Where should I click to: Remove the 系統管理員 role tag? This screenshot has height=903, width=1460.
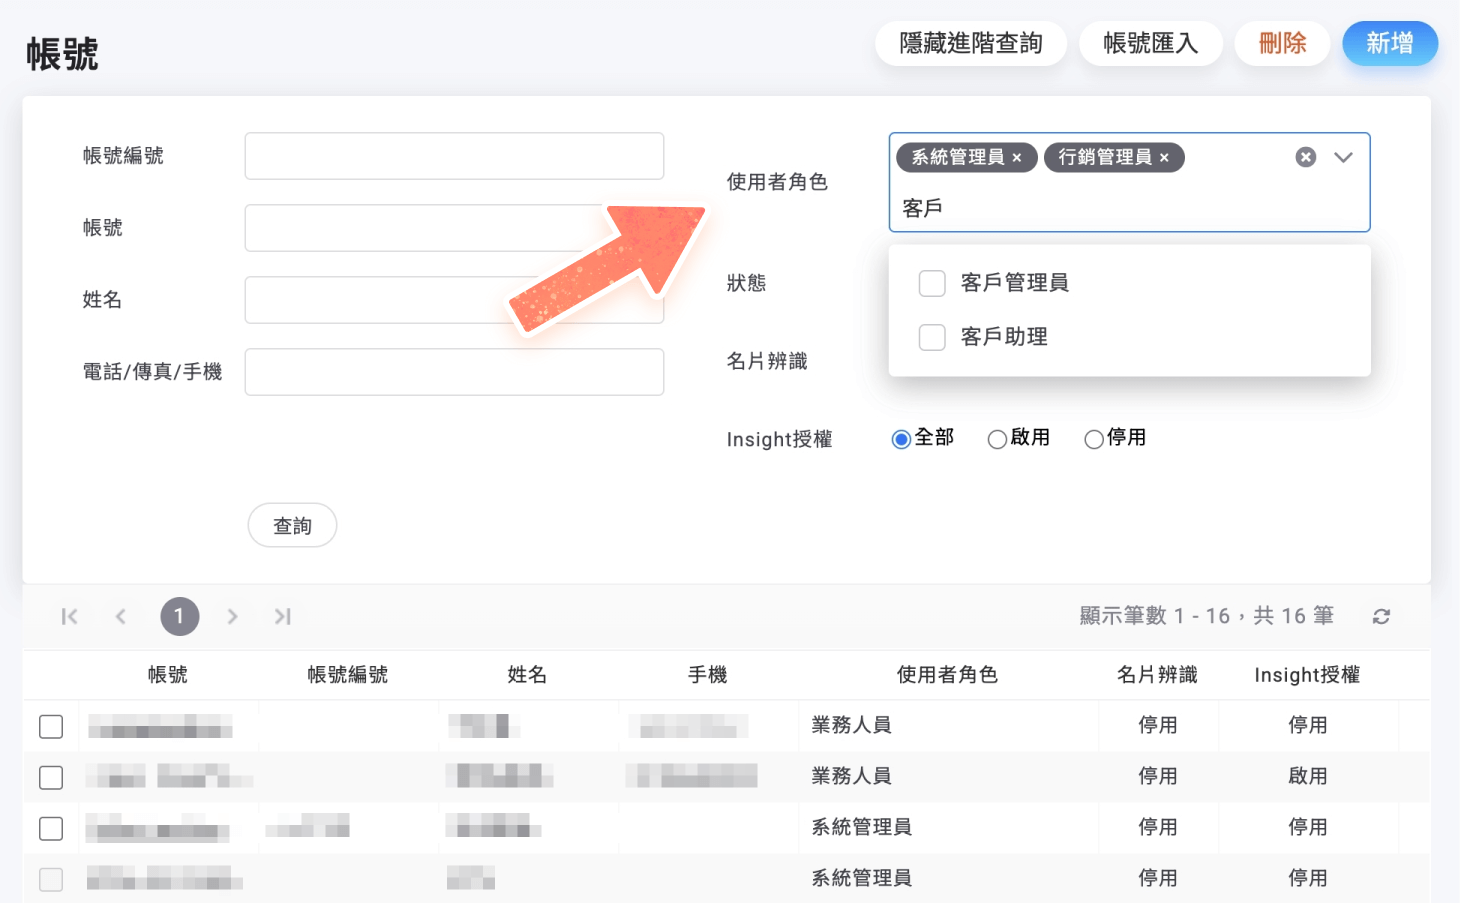coord(1017,157)
